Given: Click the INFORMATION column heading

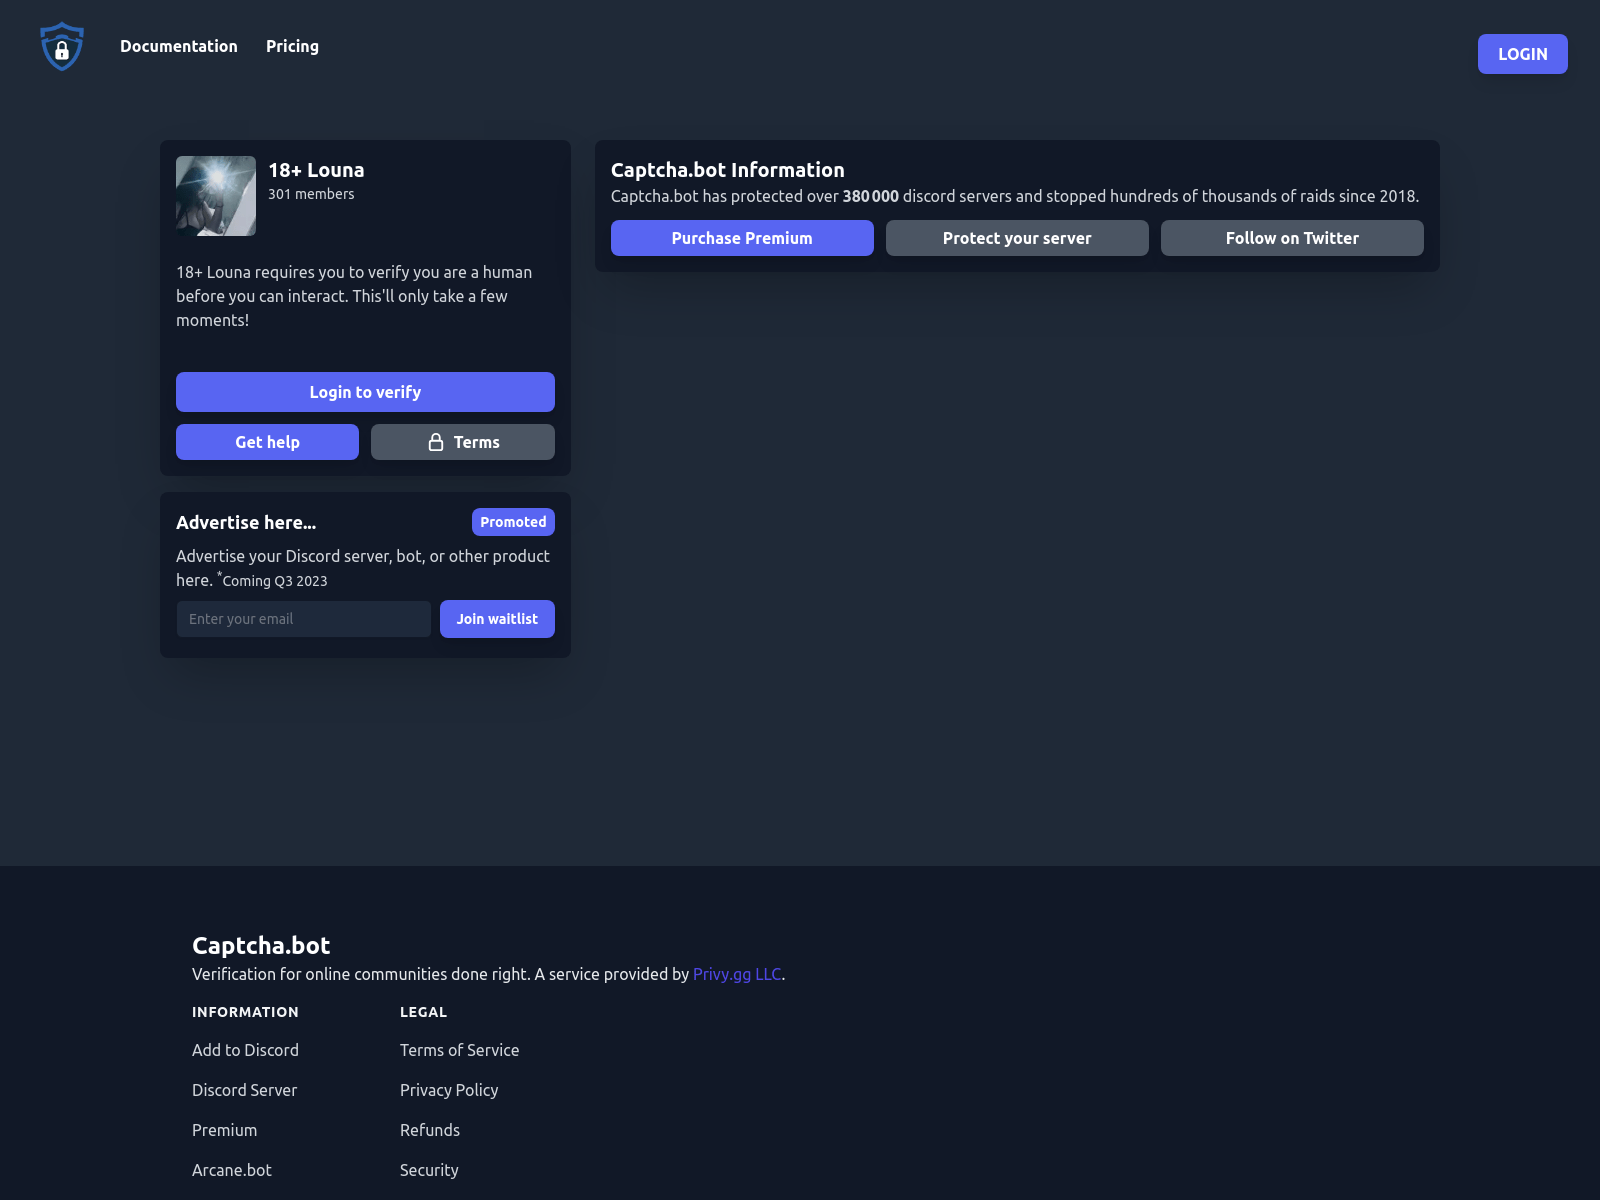Looking at the screenshot, I should [x=245, y=1012].
